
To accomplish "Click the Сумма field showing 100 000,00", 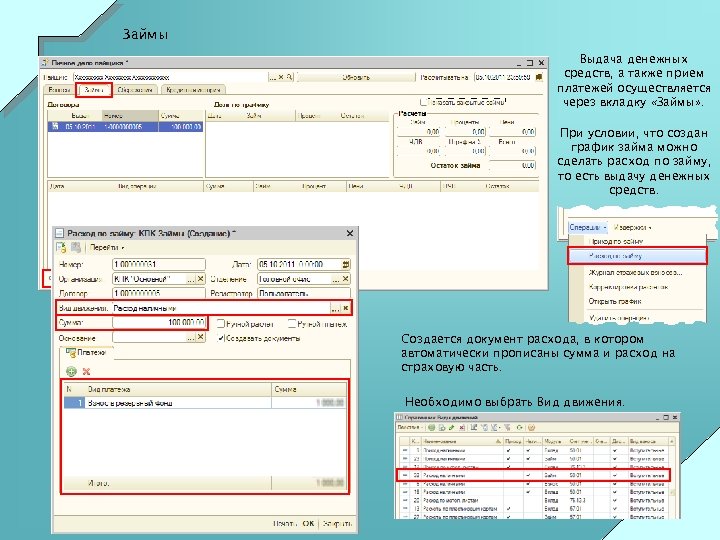I will [x=159, y=323].
